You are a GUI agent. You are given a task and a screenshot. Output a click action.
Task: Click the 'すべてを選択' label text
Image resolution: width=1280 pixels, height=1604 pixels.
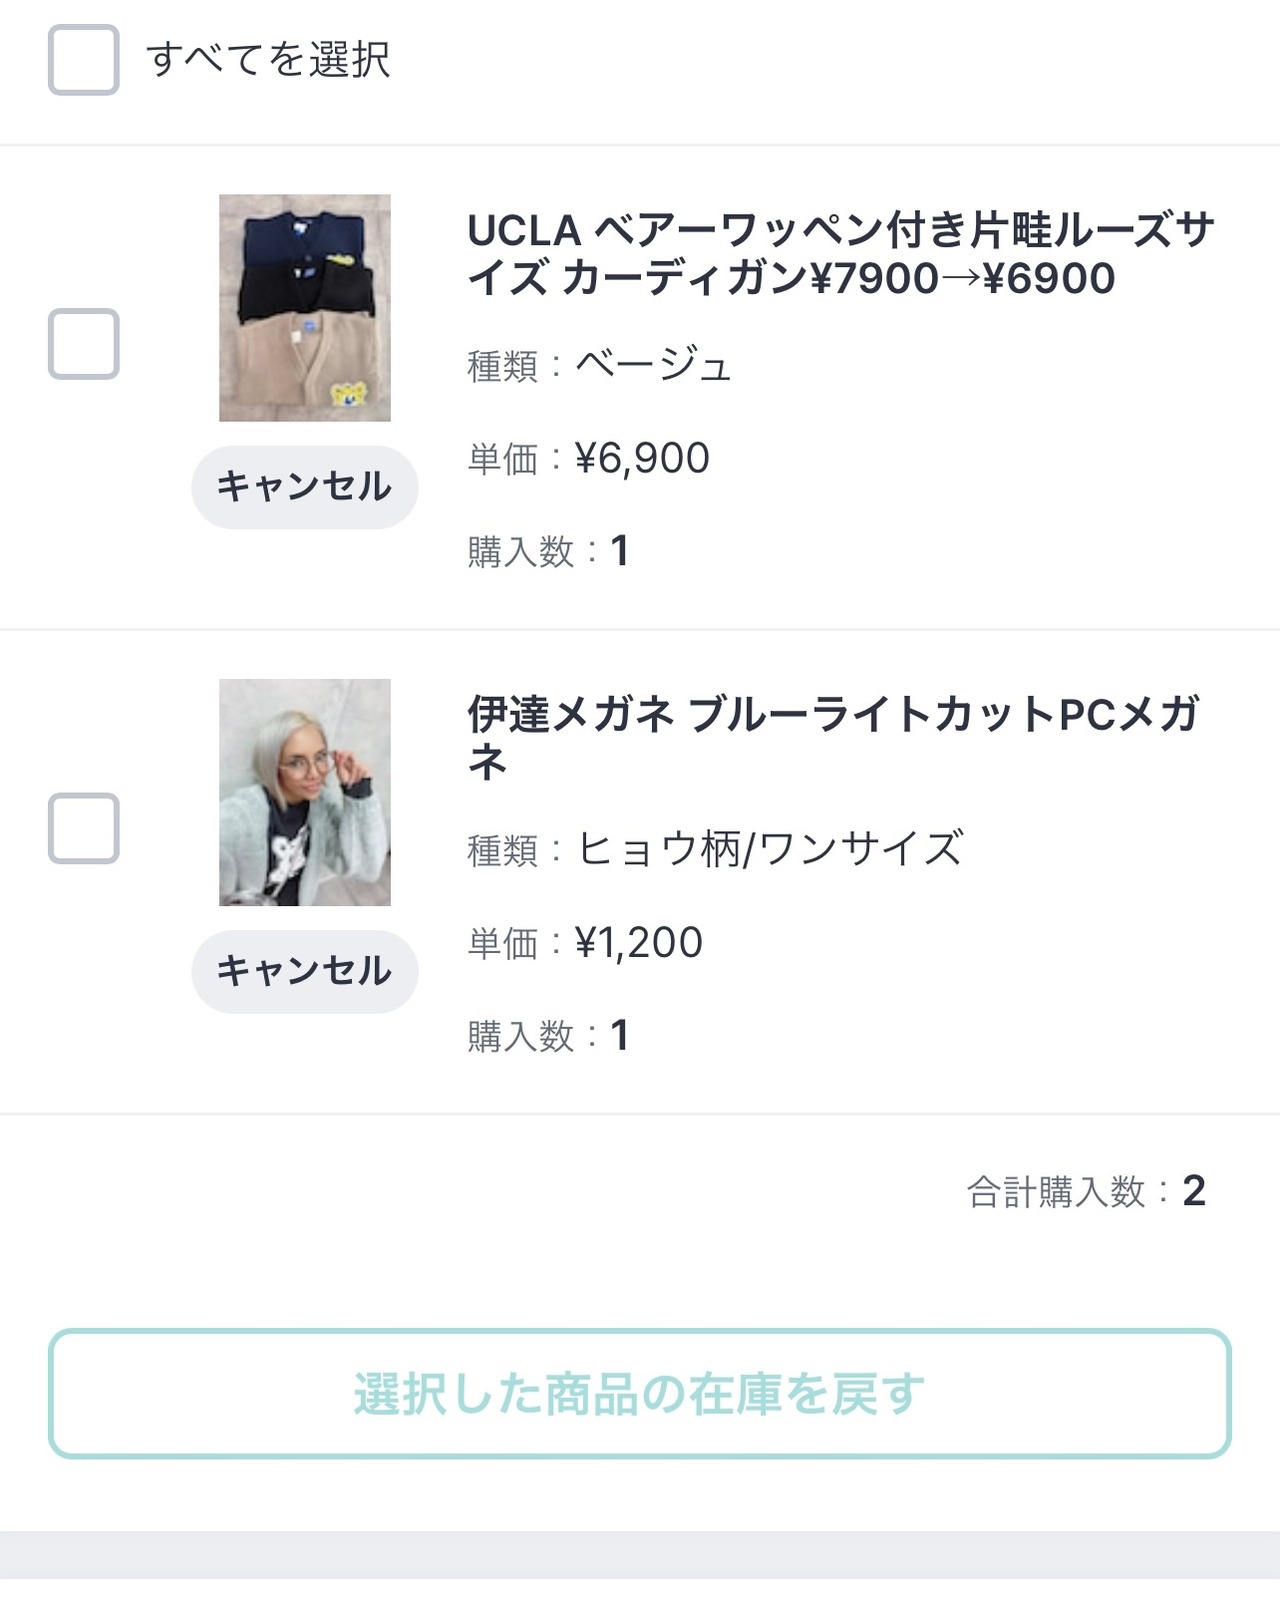coord(268,60)
